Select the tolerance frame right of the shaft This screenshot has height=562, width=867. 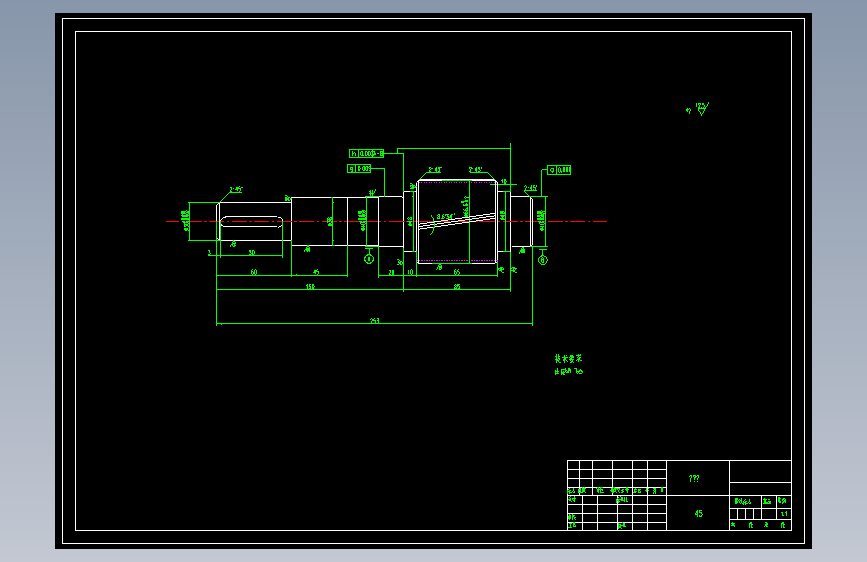point(559,170)
